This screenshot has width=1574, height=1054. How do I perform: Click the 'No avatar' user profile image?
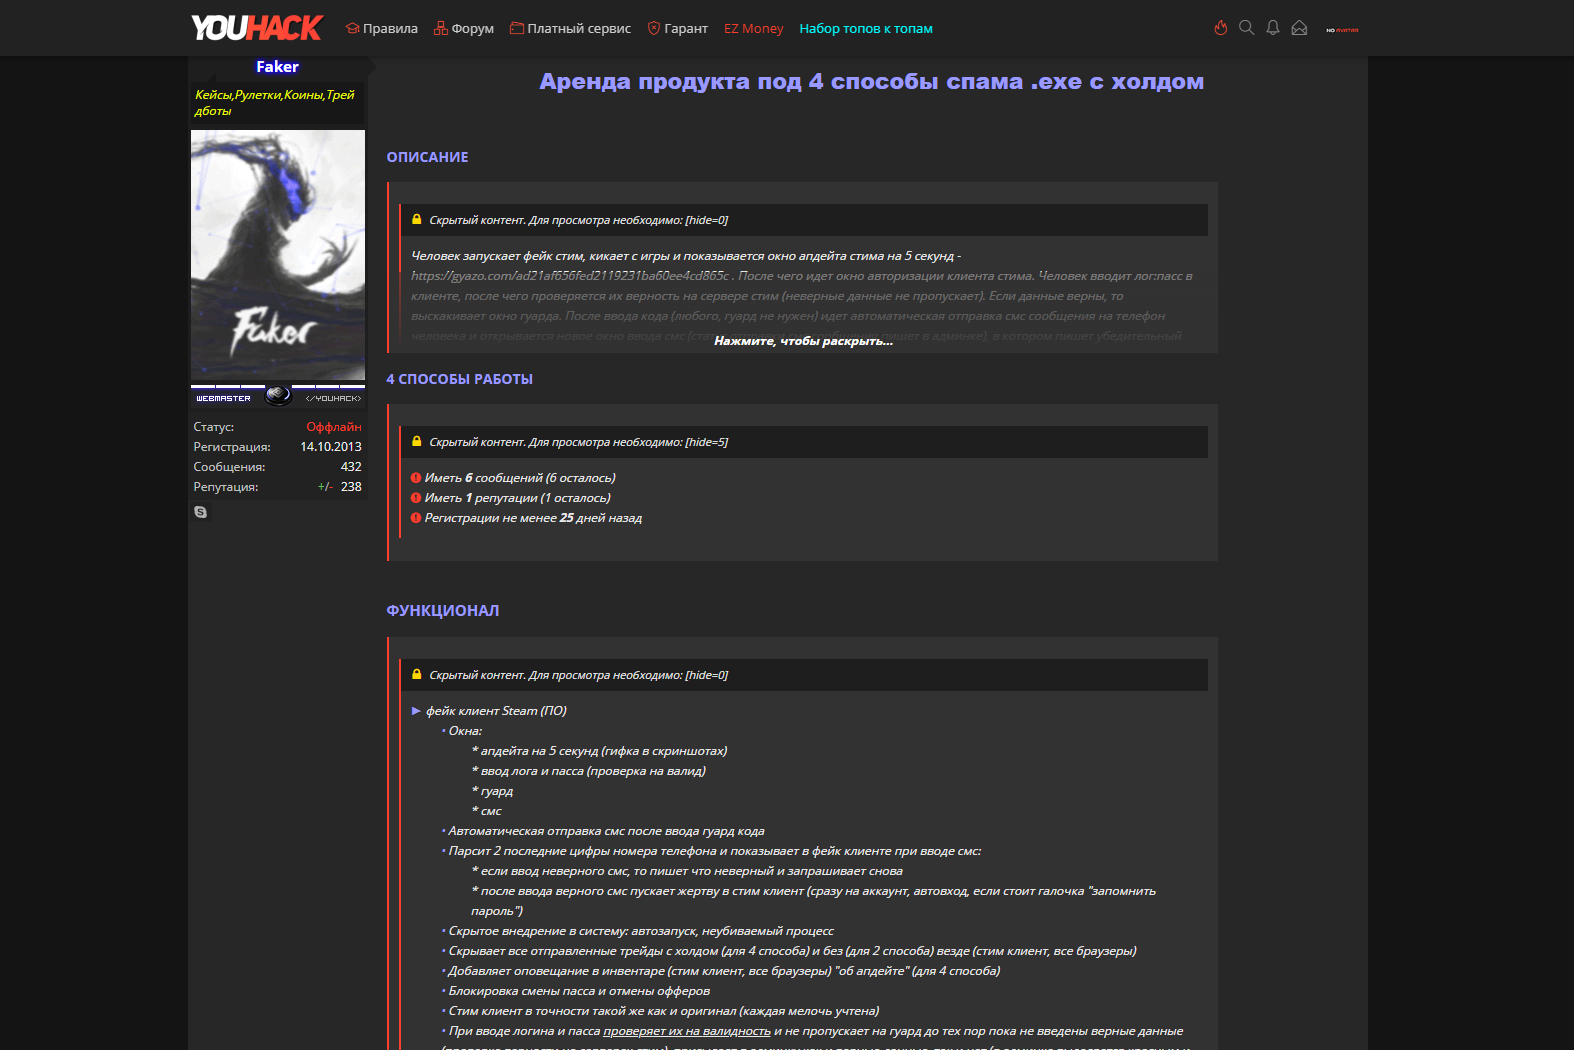(x=1342, y=29)
